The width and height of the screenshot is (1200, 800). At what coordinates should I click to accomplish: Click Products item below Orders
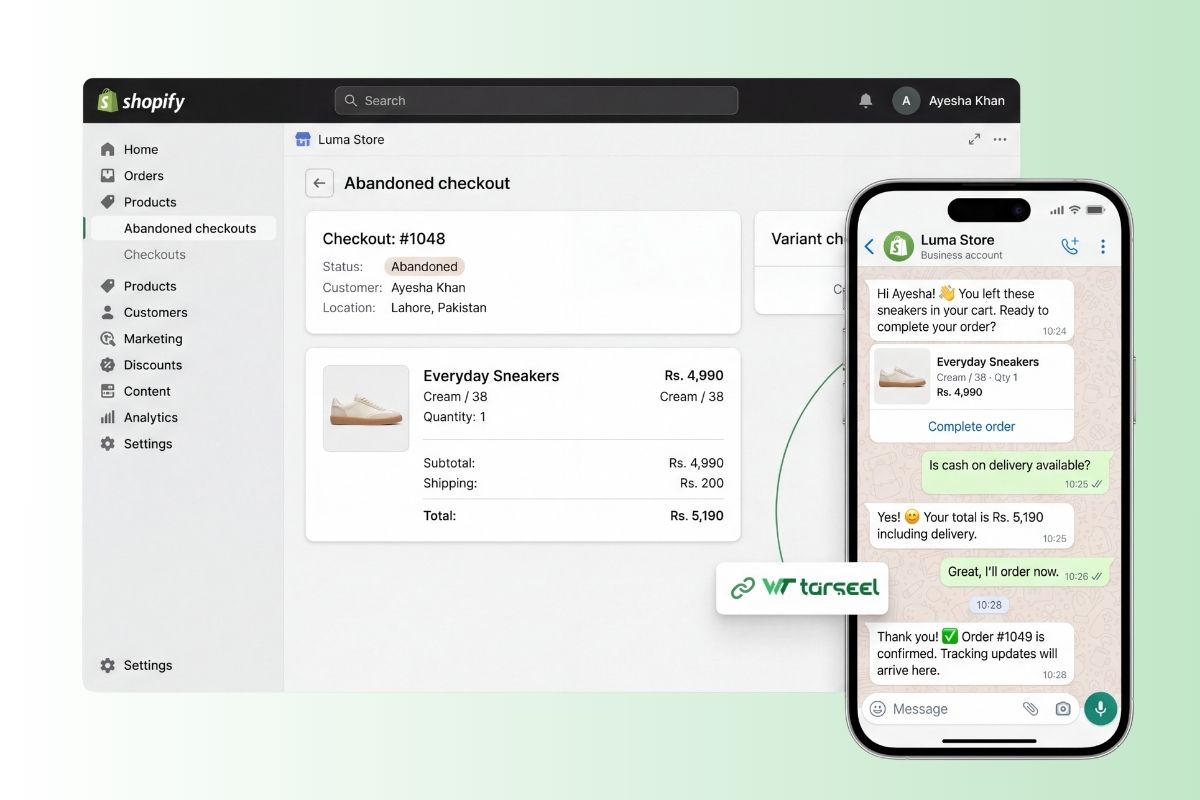click(x=150, y=202)
